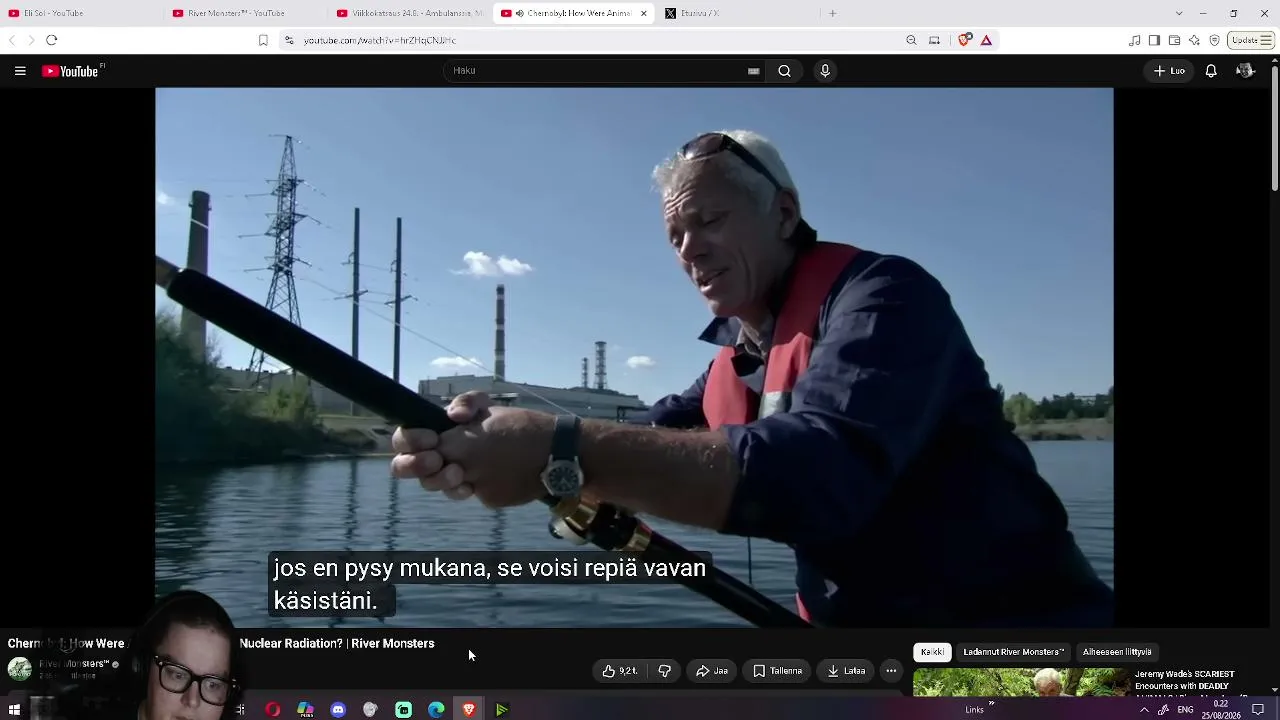
Task: Open a new browser tab
Action: pyautogui.click(x=832, y=13)
